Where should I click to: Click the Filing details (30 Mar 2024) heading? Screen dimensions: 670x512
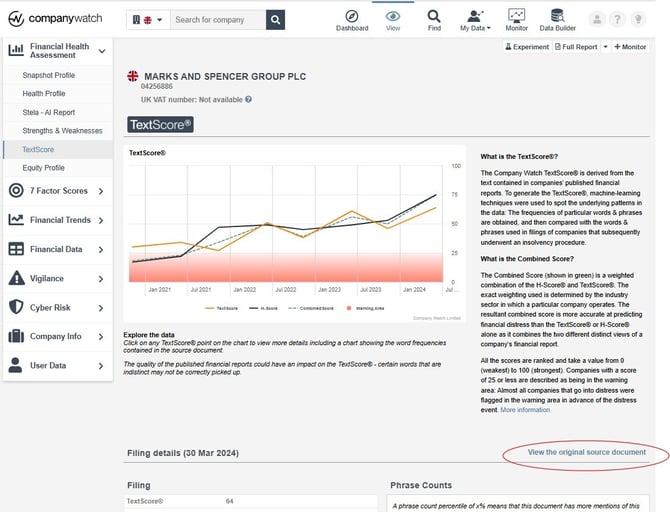tap(183, 453)
